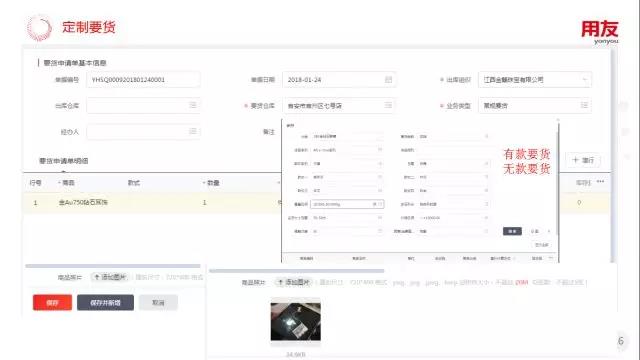Expand the 出库组织 dropdown
This screenshot has width=640, height=360.
click(x=584, y=80)
